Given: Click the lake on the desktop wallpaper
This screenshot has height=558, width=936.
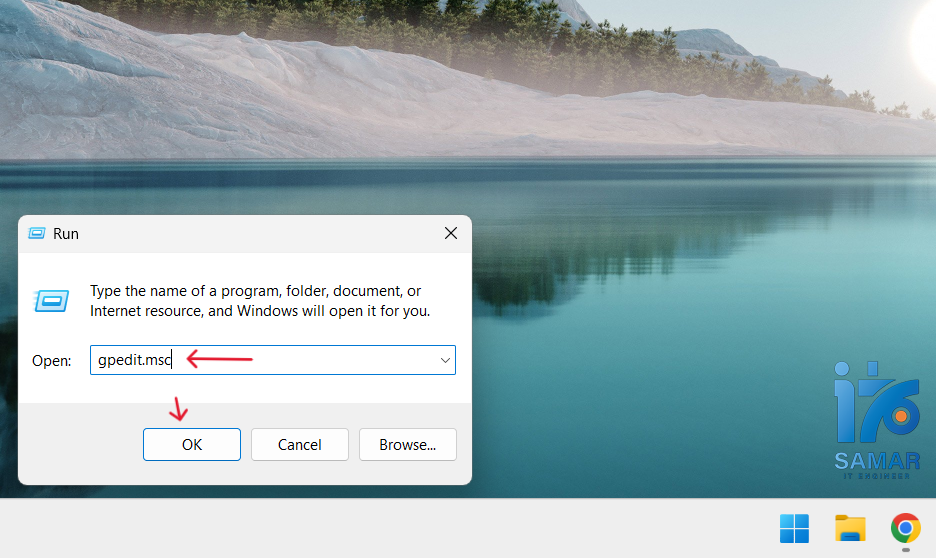Looking at the screenshot, I should tap(657, 298).
